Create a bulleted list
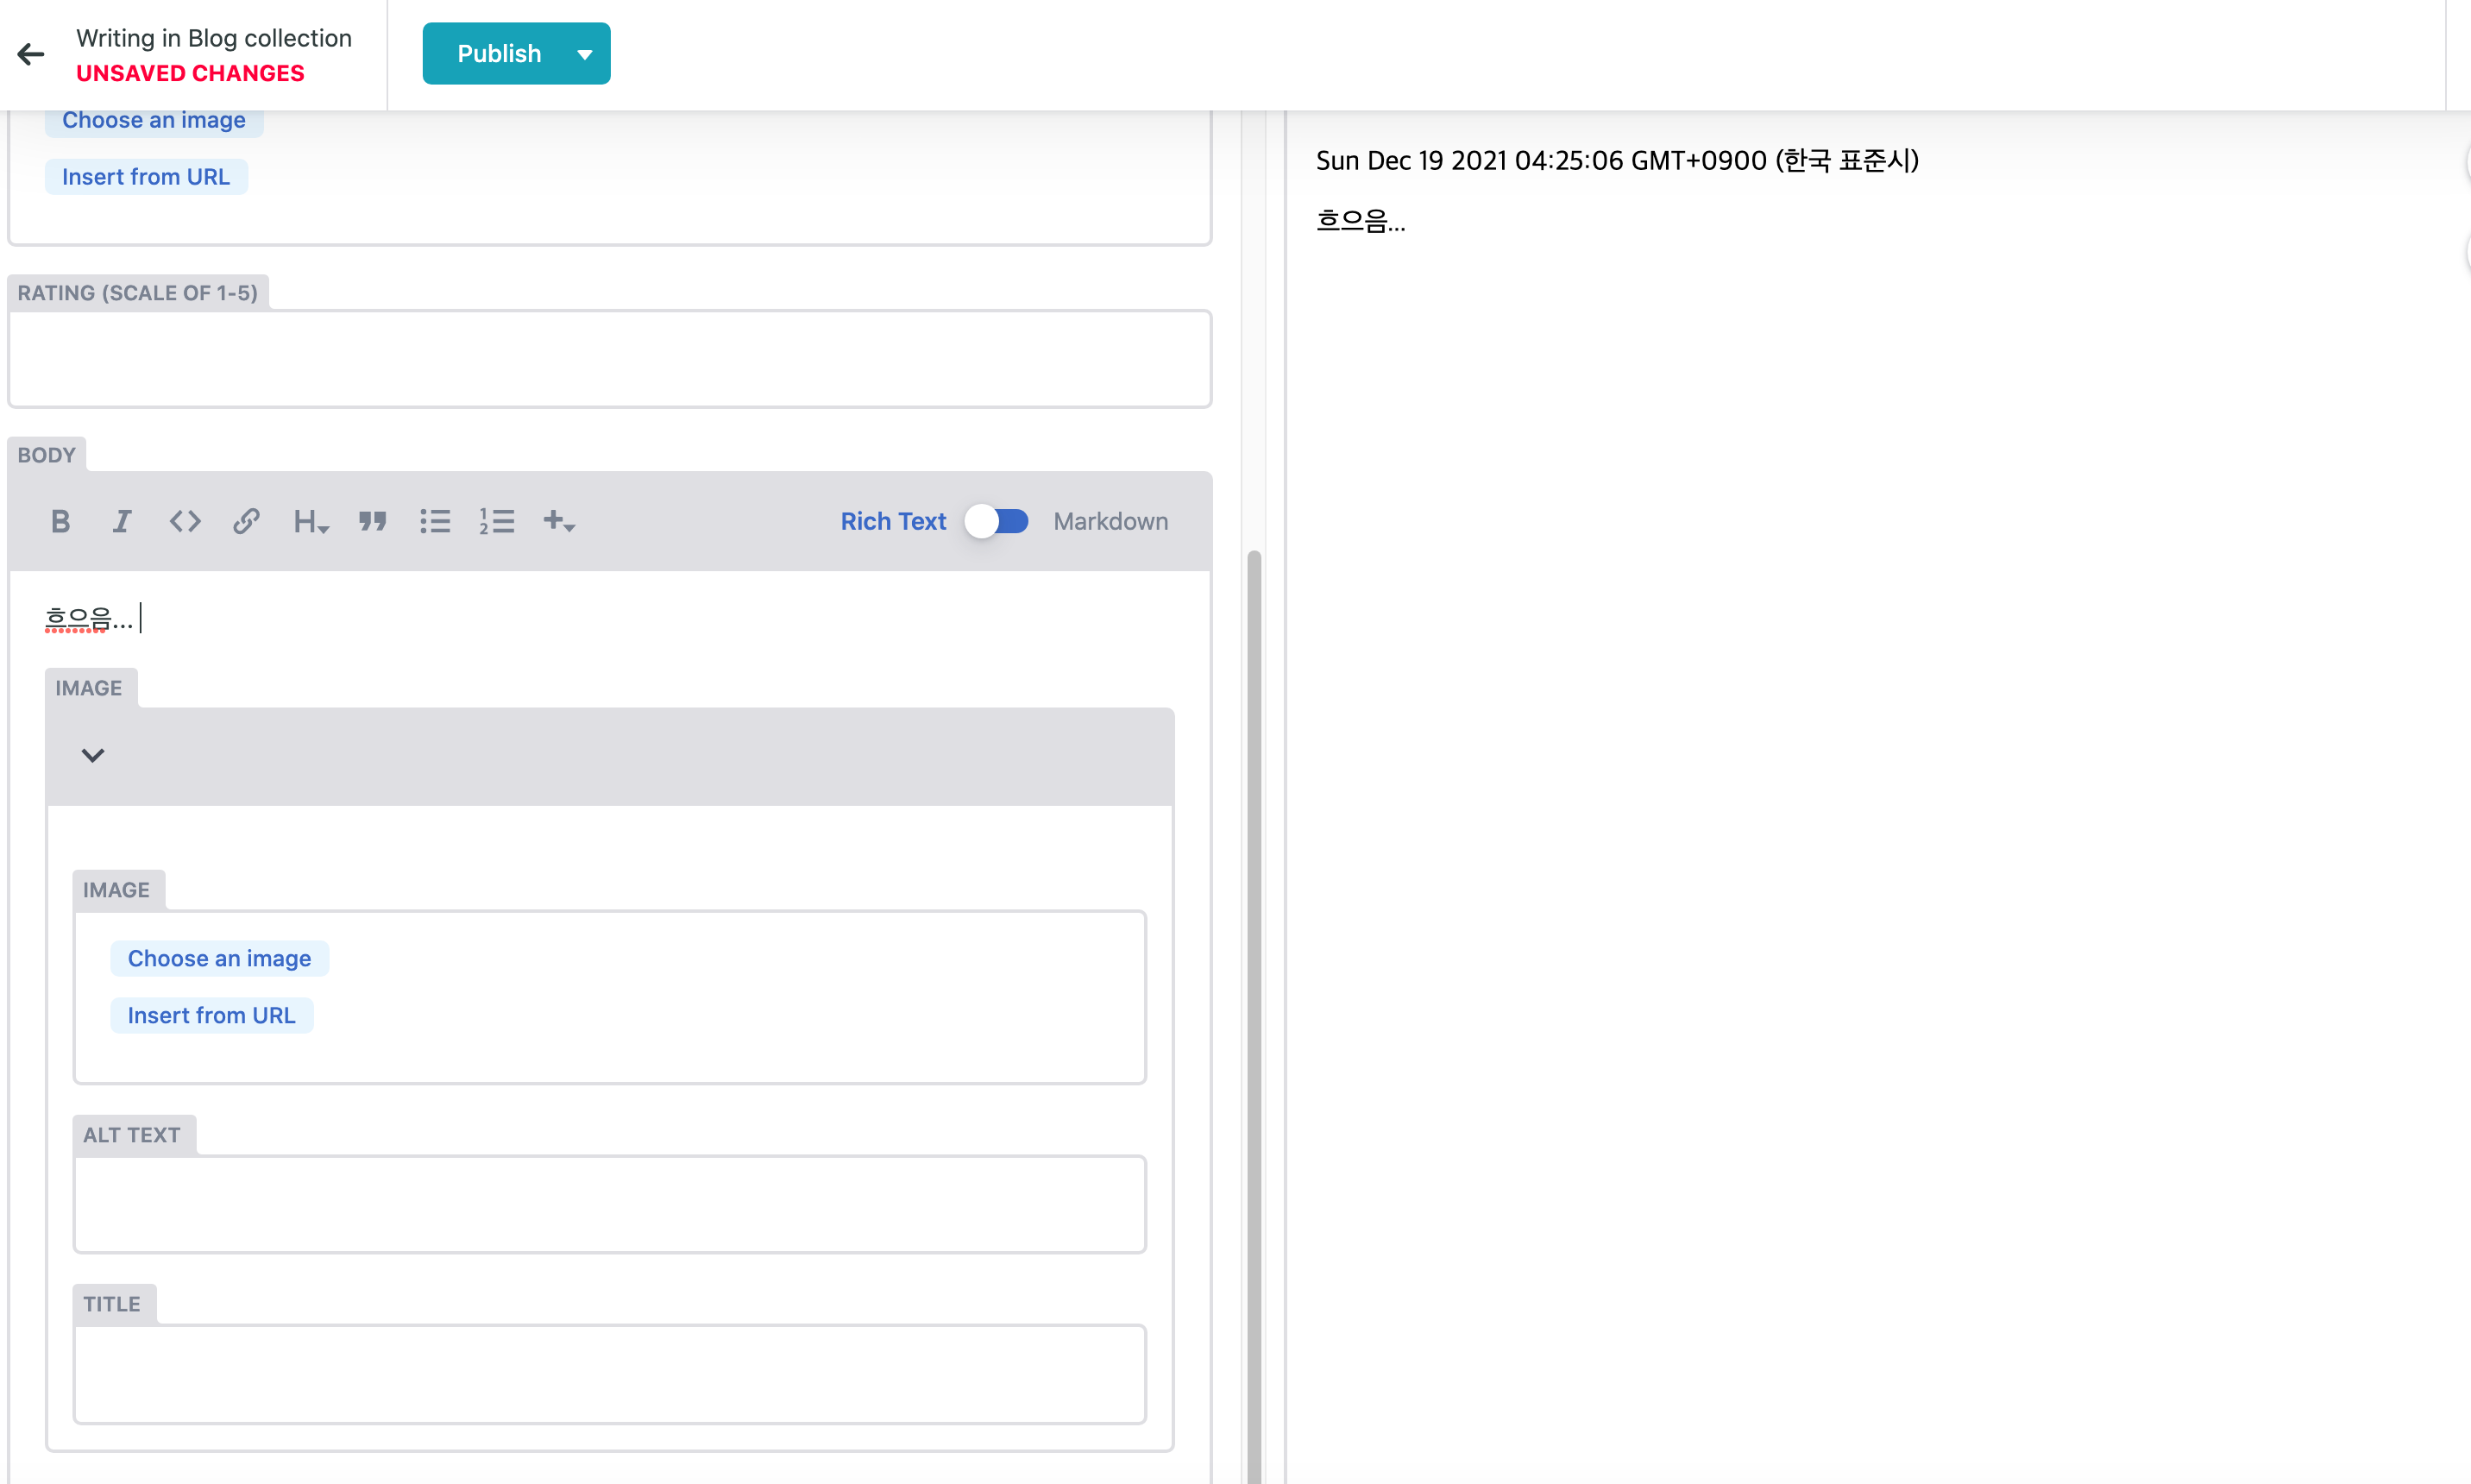This screenshot has height=1484, width=2471. [x=435, y=521]
